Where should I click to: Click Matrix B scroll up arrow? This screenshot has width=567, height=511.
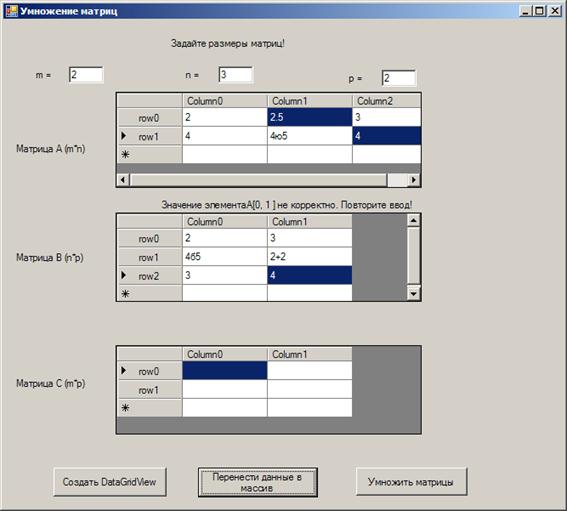[414, 220]
